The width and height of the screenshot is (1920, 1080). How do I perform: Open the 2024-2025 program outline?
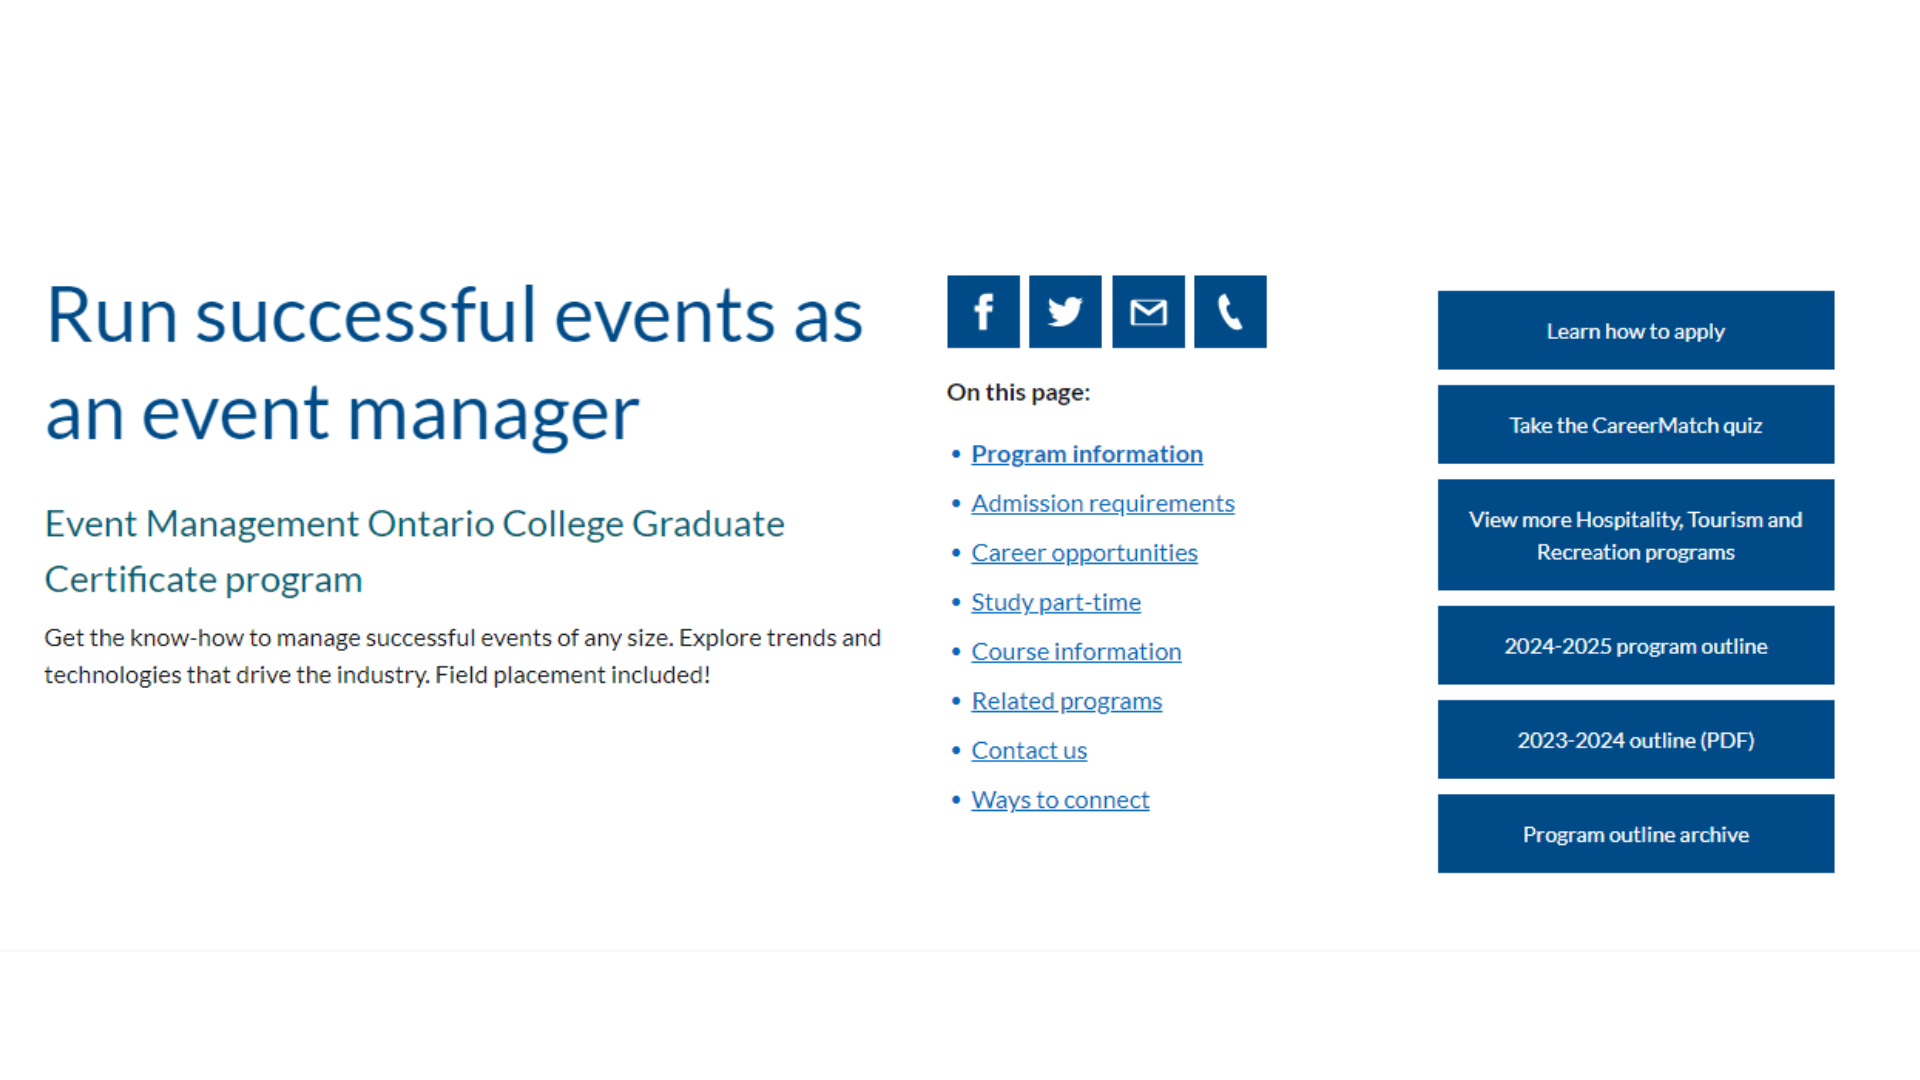(x=1635, y=646)
